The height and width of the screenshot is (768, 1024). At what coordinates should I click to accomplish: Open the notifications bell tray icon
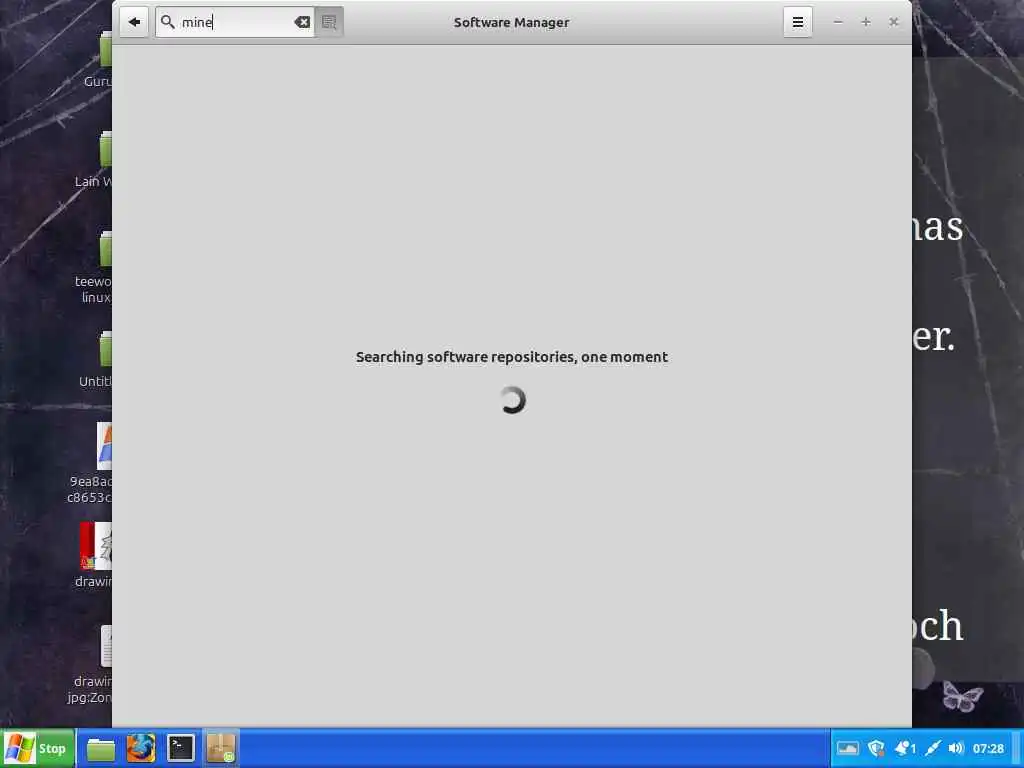pos(904,748)
